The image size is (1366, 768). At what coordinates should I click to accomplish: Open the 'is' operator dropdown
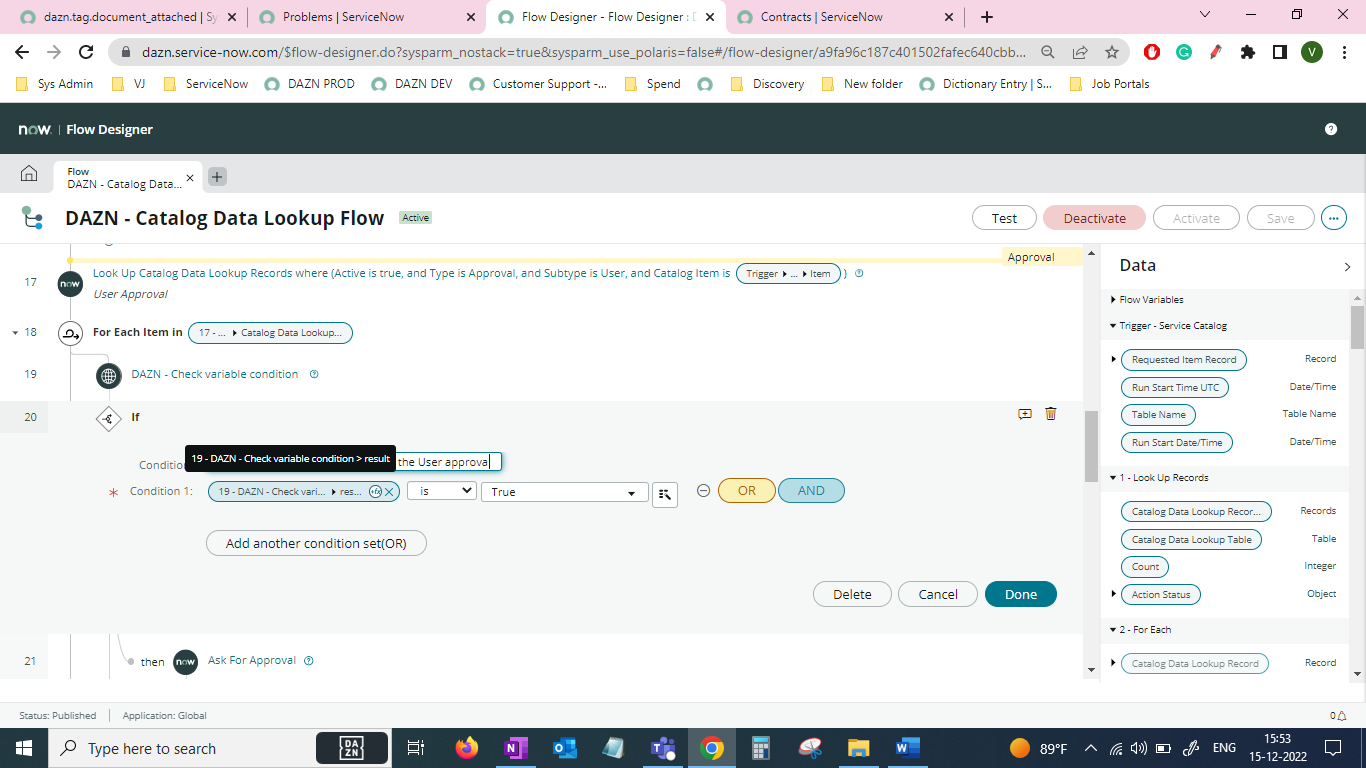pos(441,491)
